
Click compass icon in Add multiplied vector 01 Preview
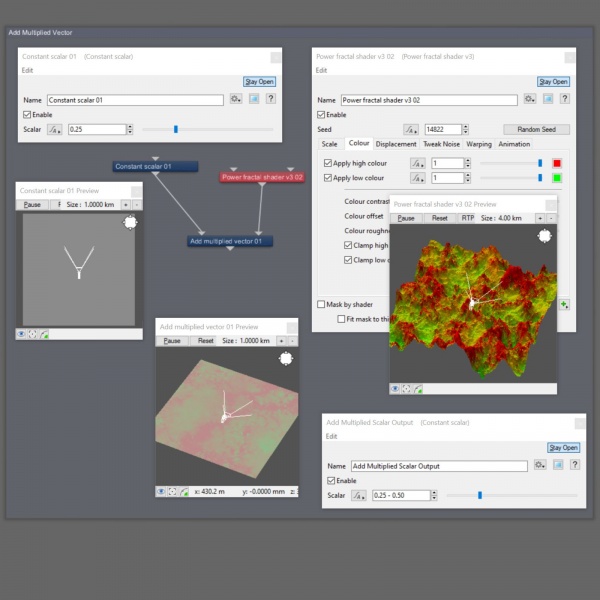[286, 359]
